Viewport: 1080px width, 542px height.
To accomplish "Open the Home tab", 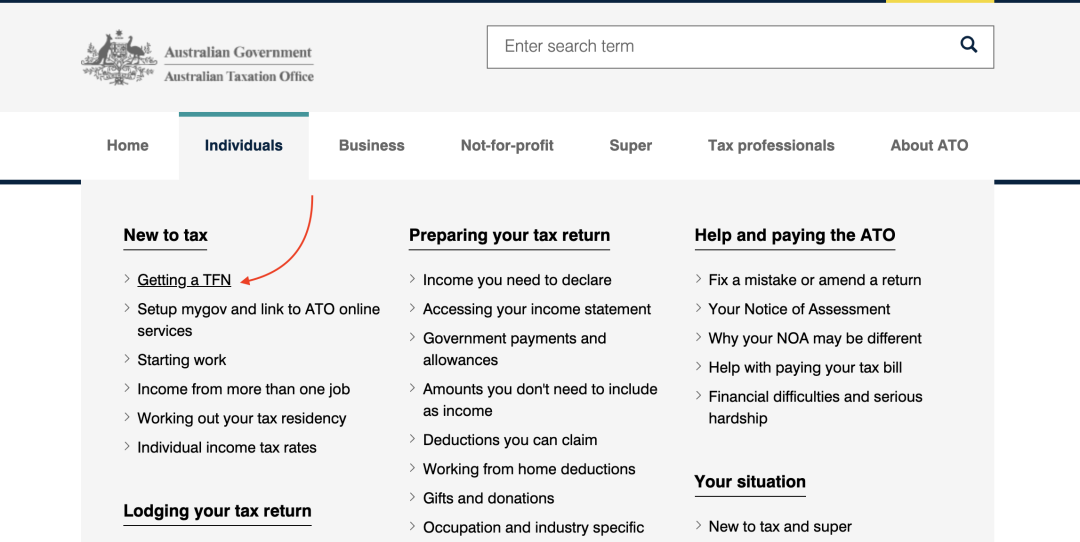I will [127, 145].
